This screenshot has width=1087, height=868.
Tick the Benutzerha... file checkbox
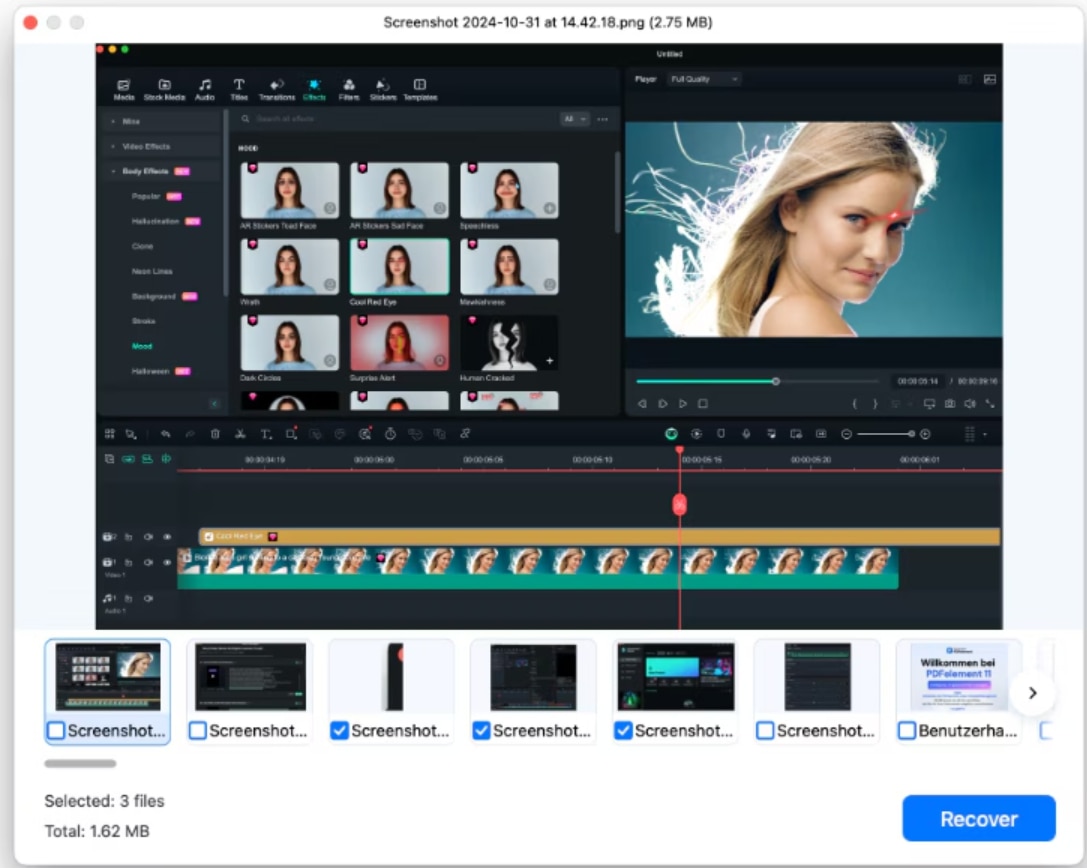(x=907, y=731)
